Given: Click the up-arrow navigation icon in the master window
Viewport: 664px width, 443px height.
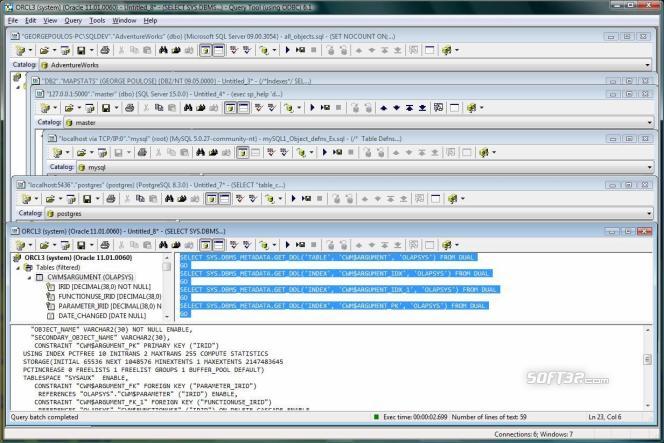Looking at the screenshot, I should 383,108.
